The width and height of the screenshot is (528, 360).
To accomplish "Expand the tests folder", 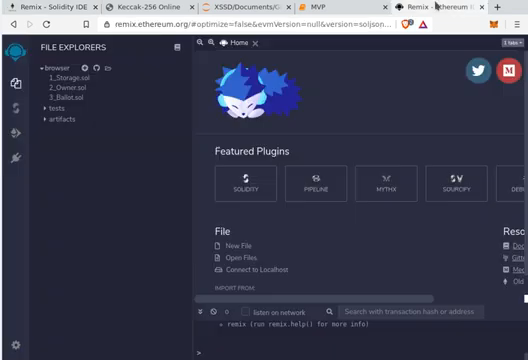I will tap(45, 108).
